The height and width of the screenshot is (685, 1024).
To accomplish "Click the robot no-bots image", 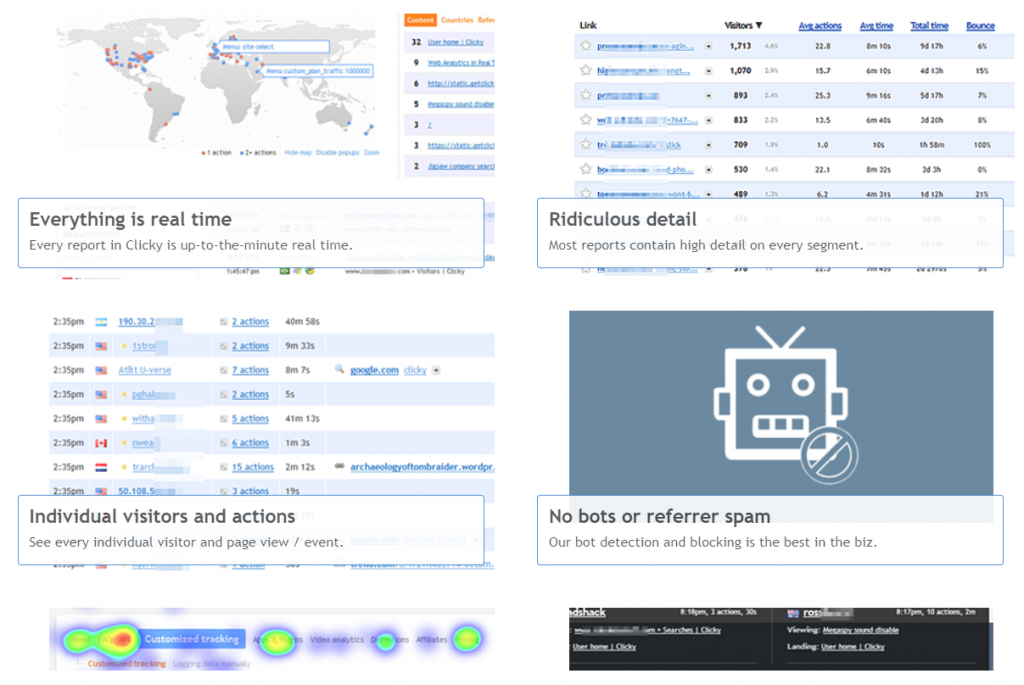I will (781, 403).
